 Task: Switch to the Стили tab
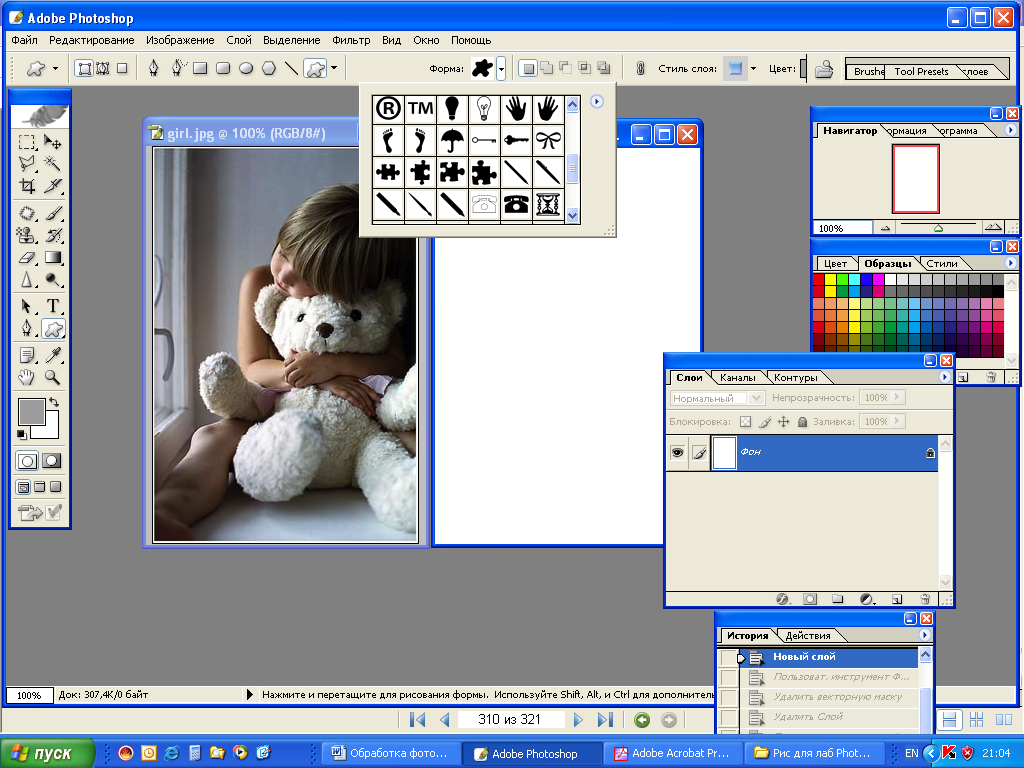point(942,264)
